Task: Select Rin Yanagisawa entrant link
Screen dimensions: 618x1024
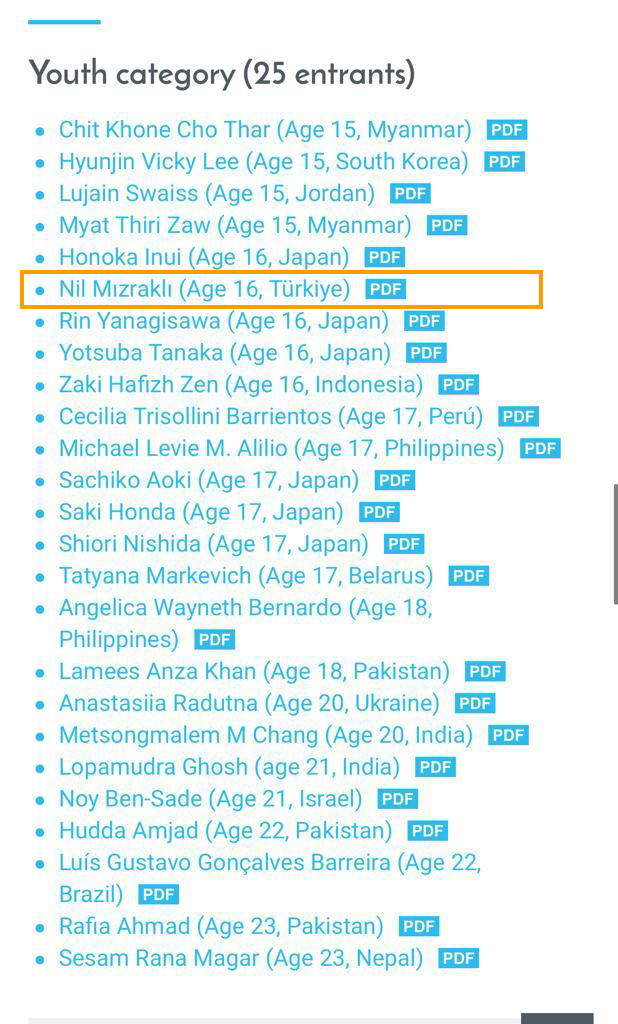Action: click(224, 321)
